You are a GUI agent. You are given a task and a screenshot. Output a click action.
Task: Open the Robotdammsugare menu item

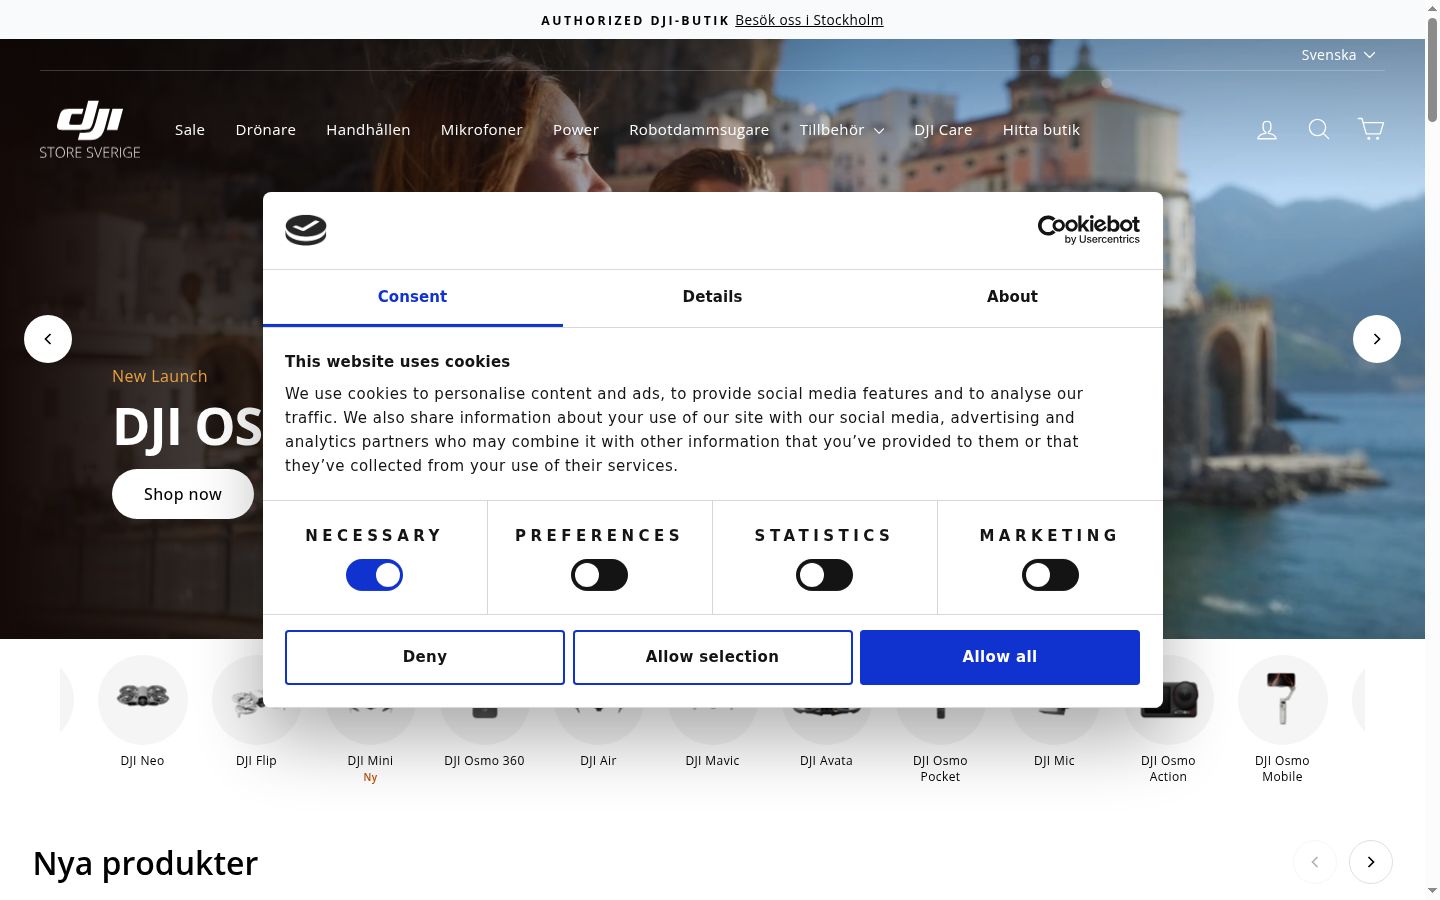point(699,130)
